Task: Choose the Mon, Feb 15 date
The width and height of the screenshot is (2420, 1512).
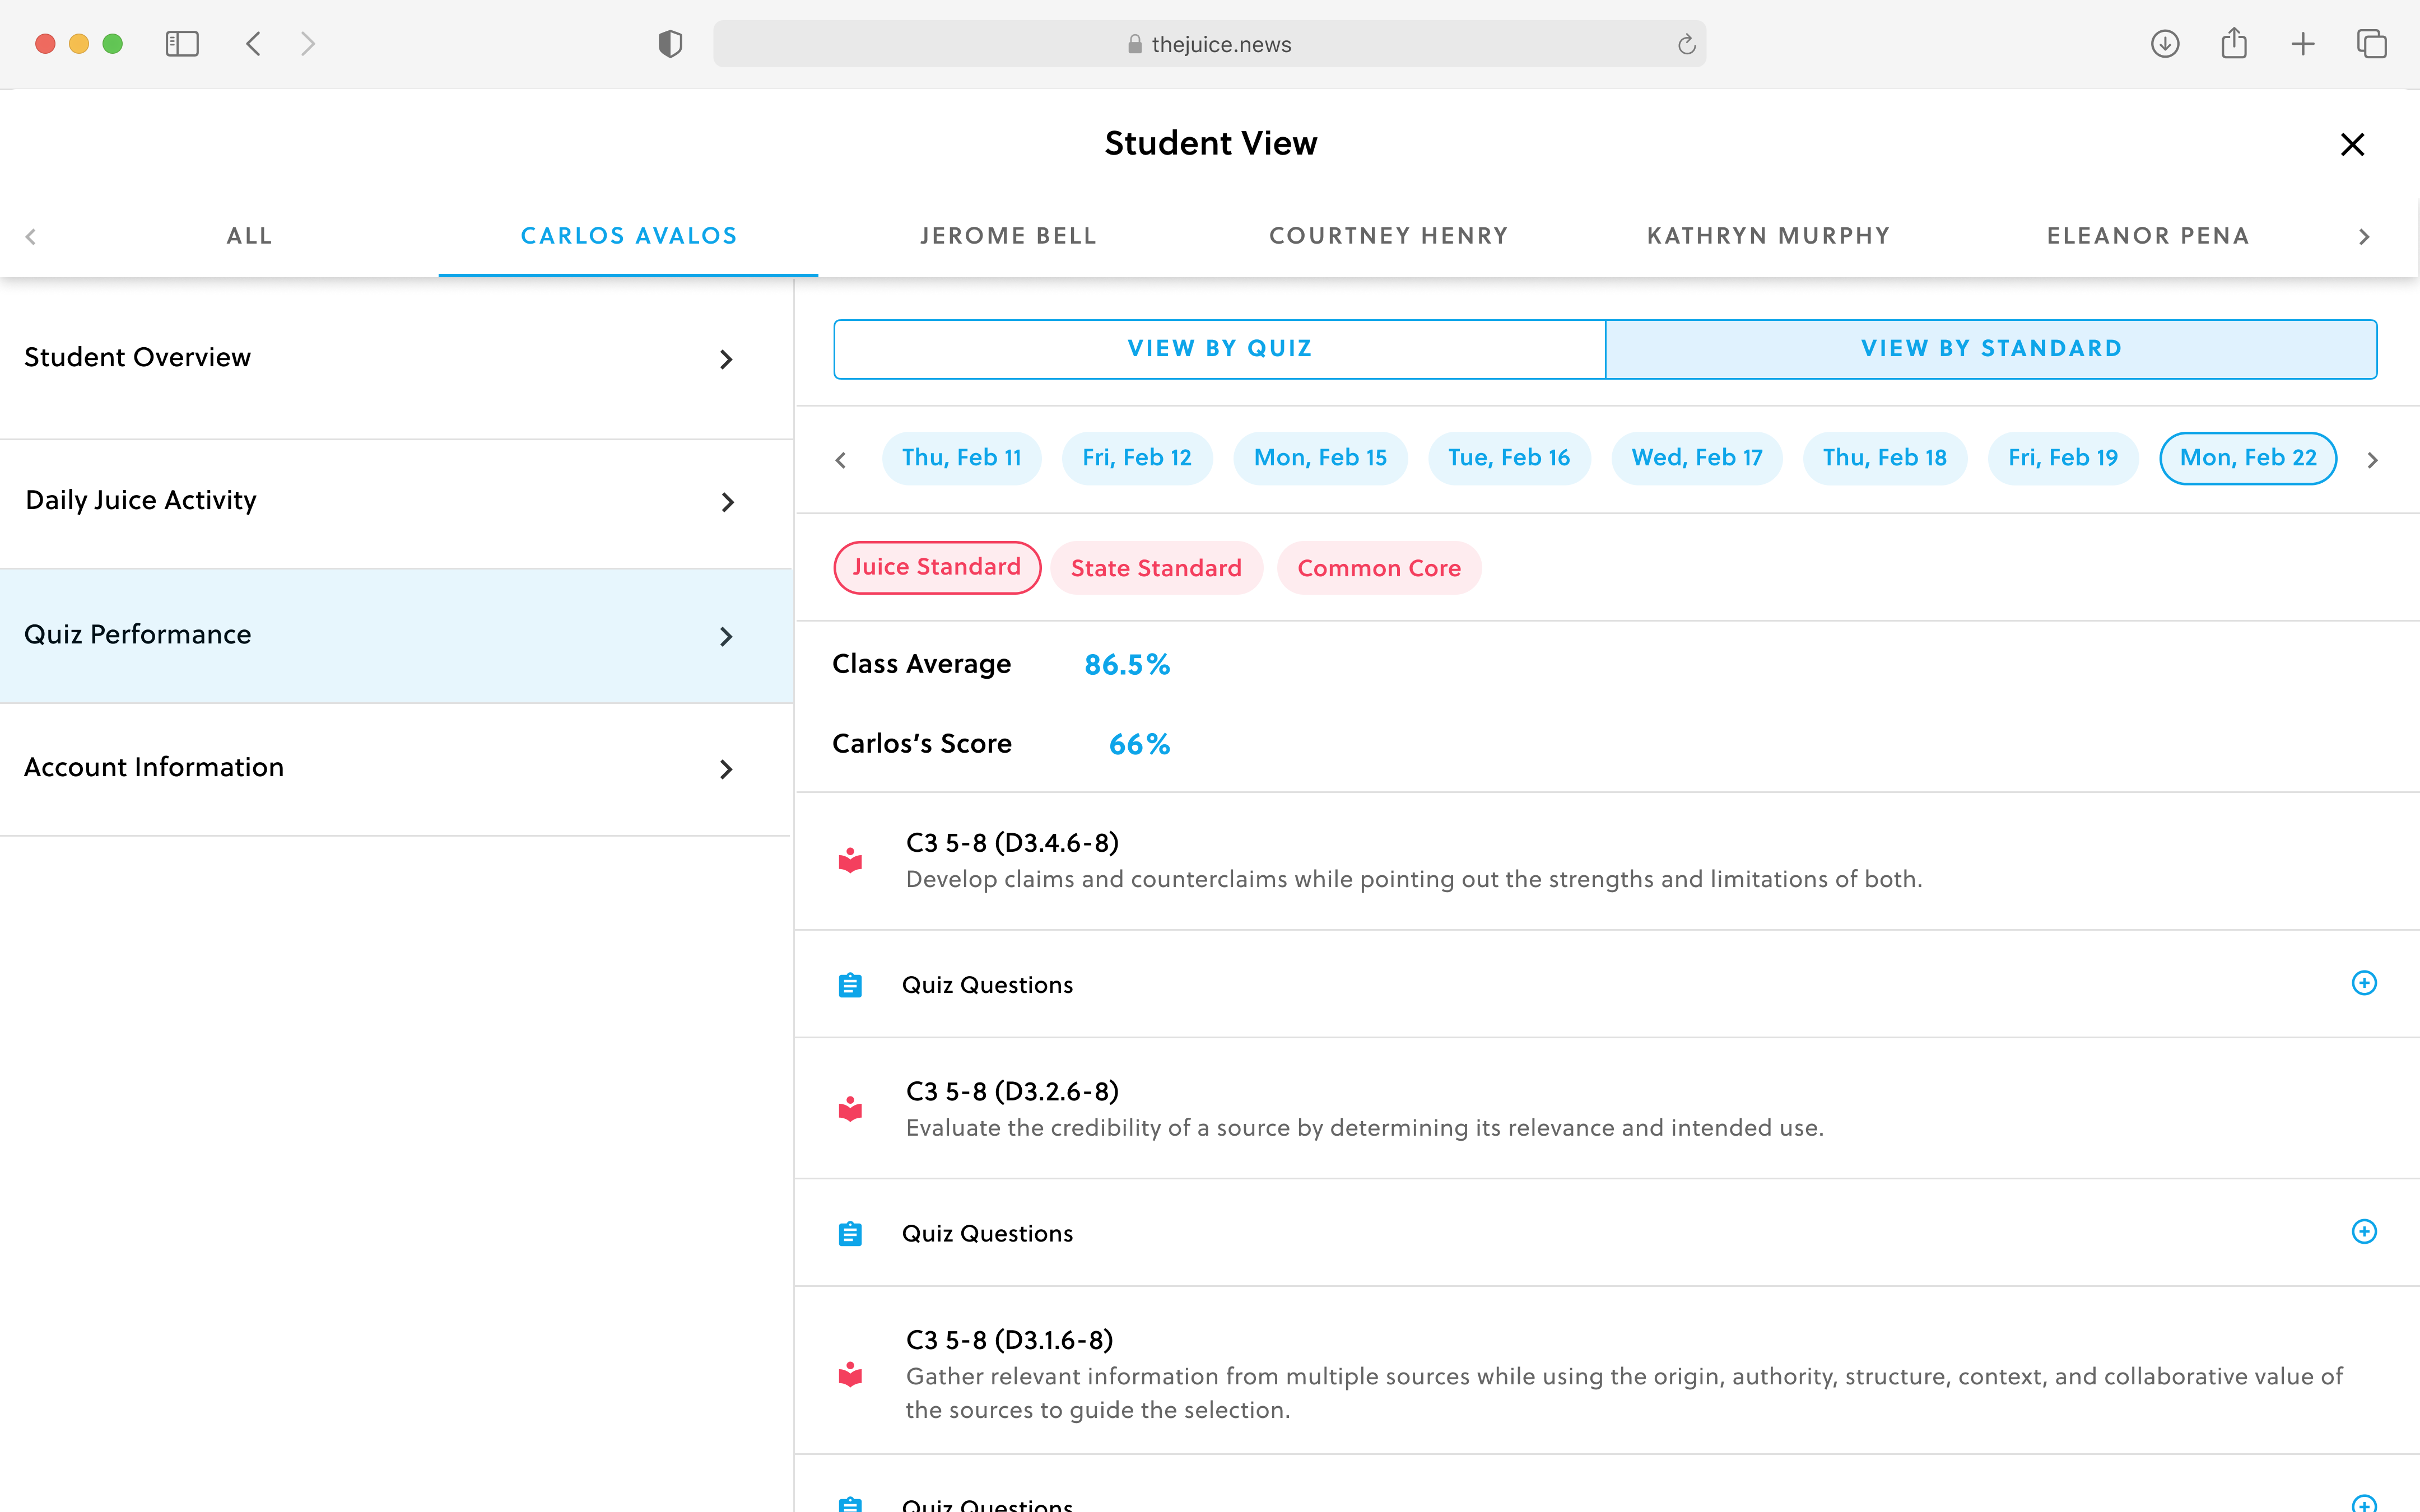Action: pos(1320,458)
